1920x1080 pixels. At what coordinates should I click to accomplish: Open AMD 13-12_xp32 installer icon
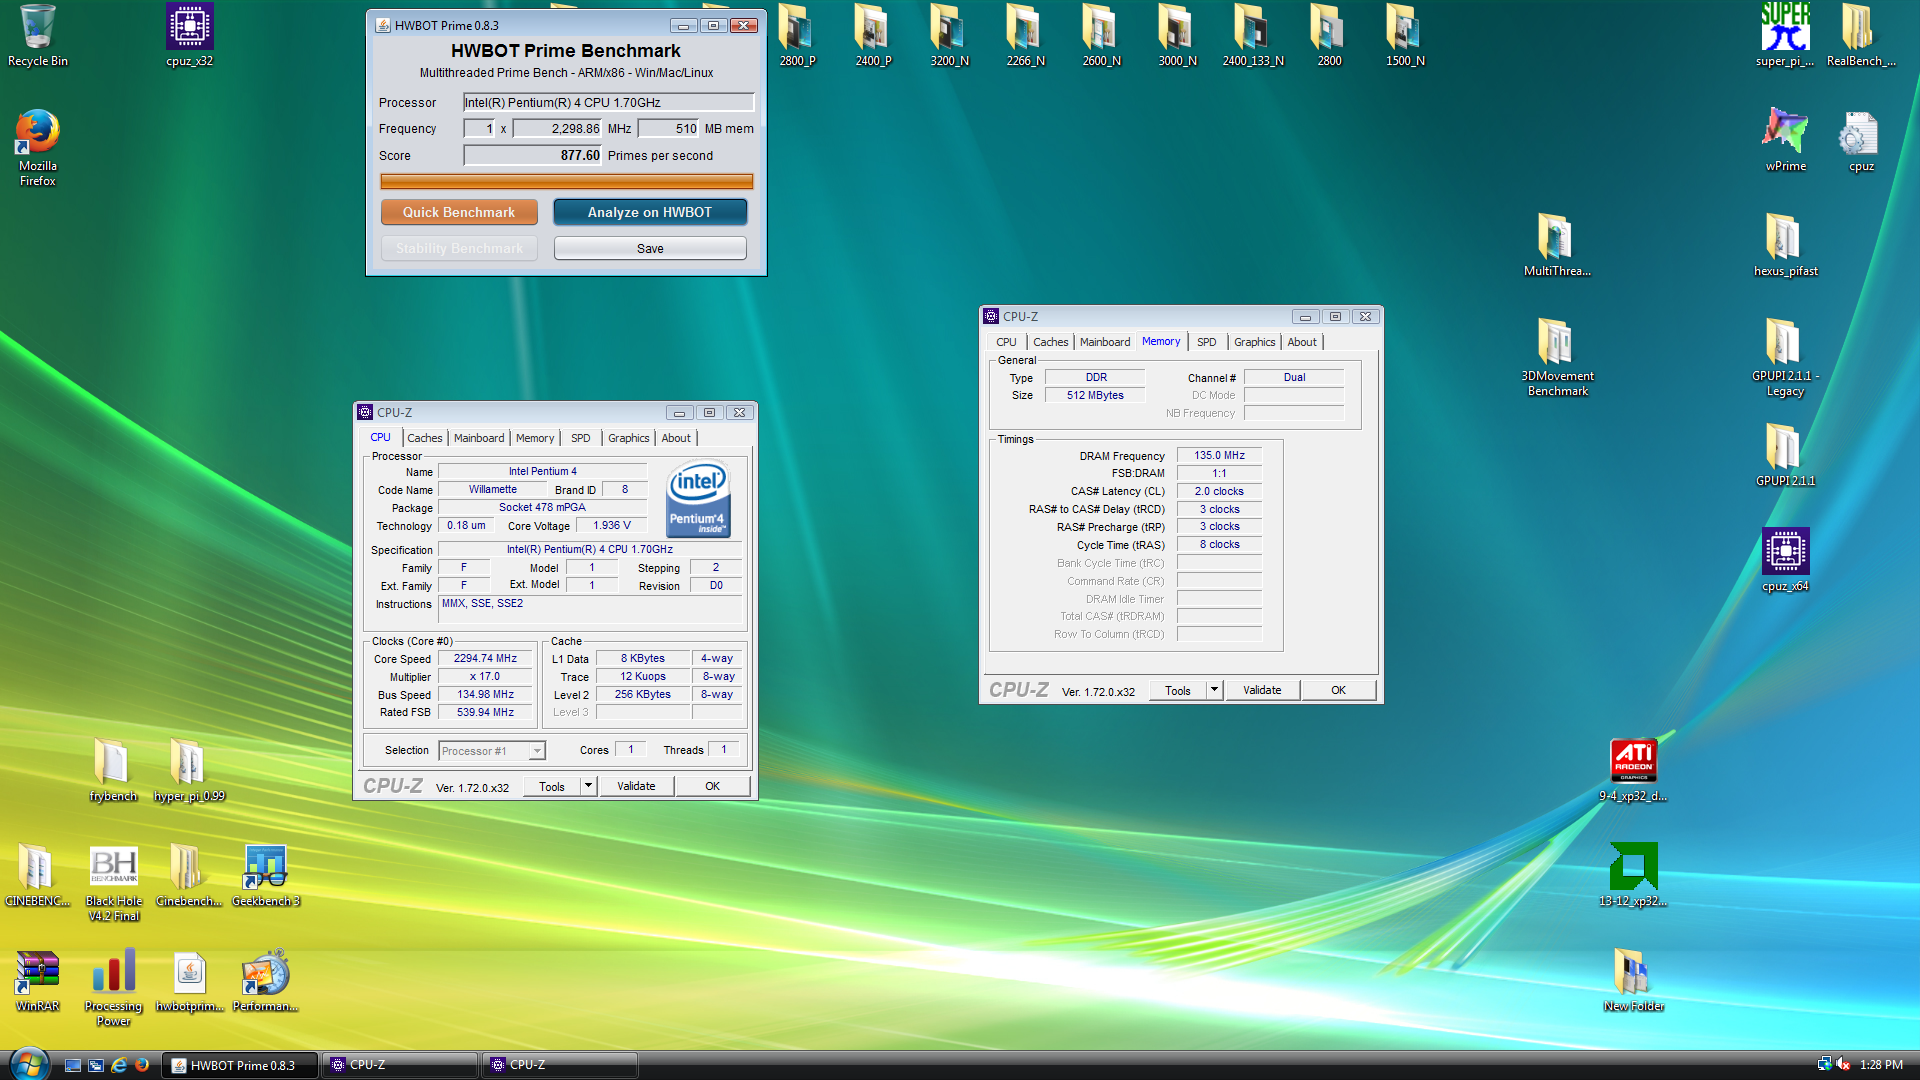(x=1633, y=875)
